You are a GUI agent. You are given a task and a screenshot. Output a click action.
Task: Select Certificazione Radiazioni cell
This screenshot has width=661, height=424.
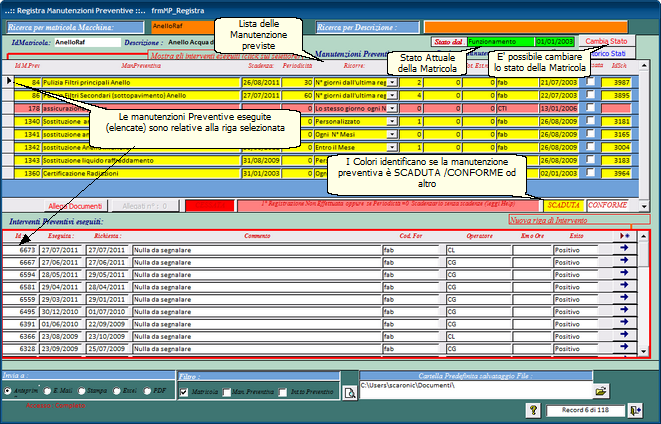[x=141, y=174]
